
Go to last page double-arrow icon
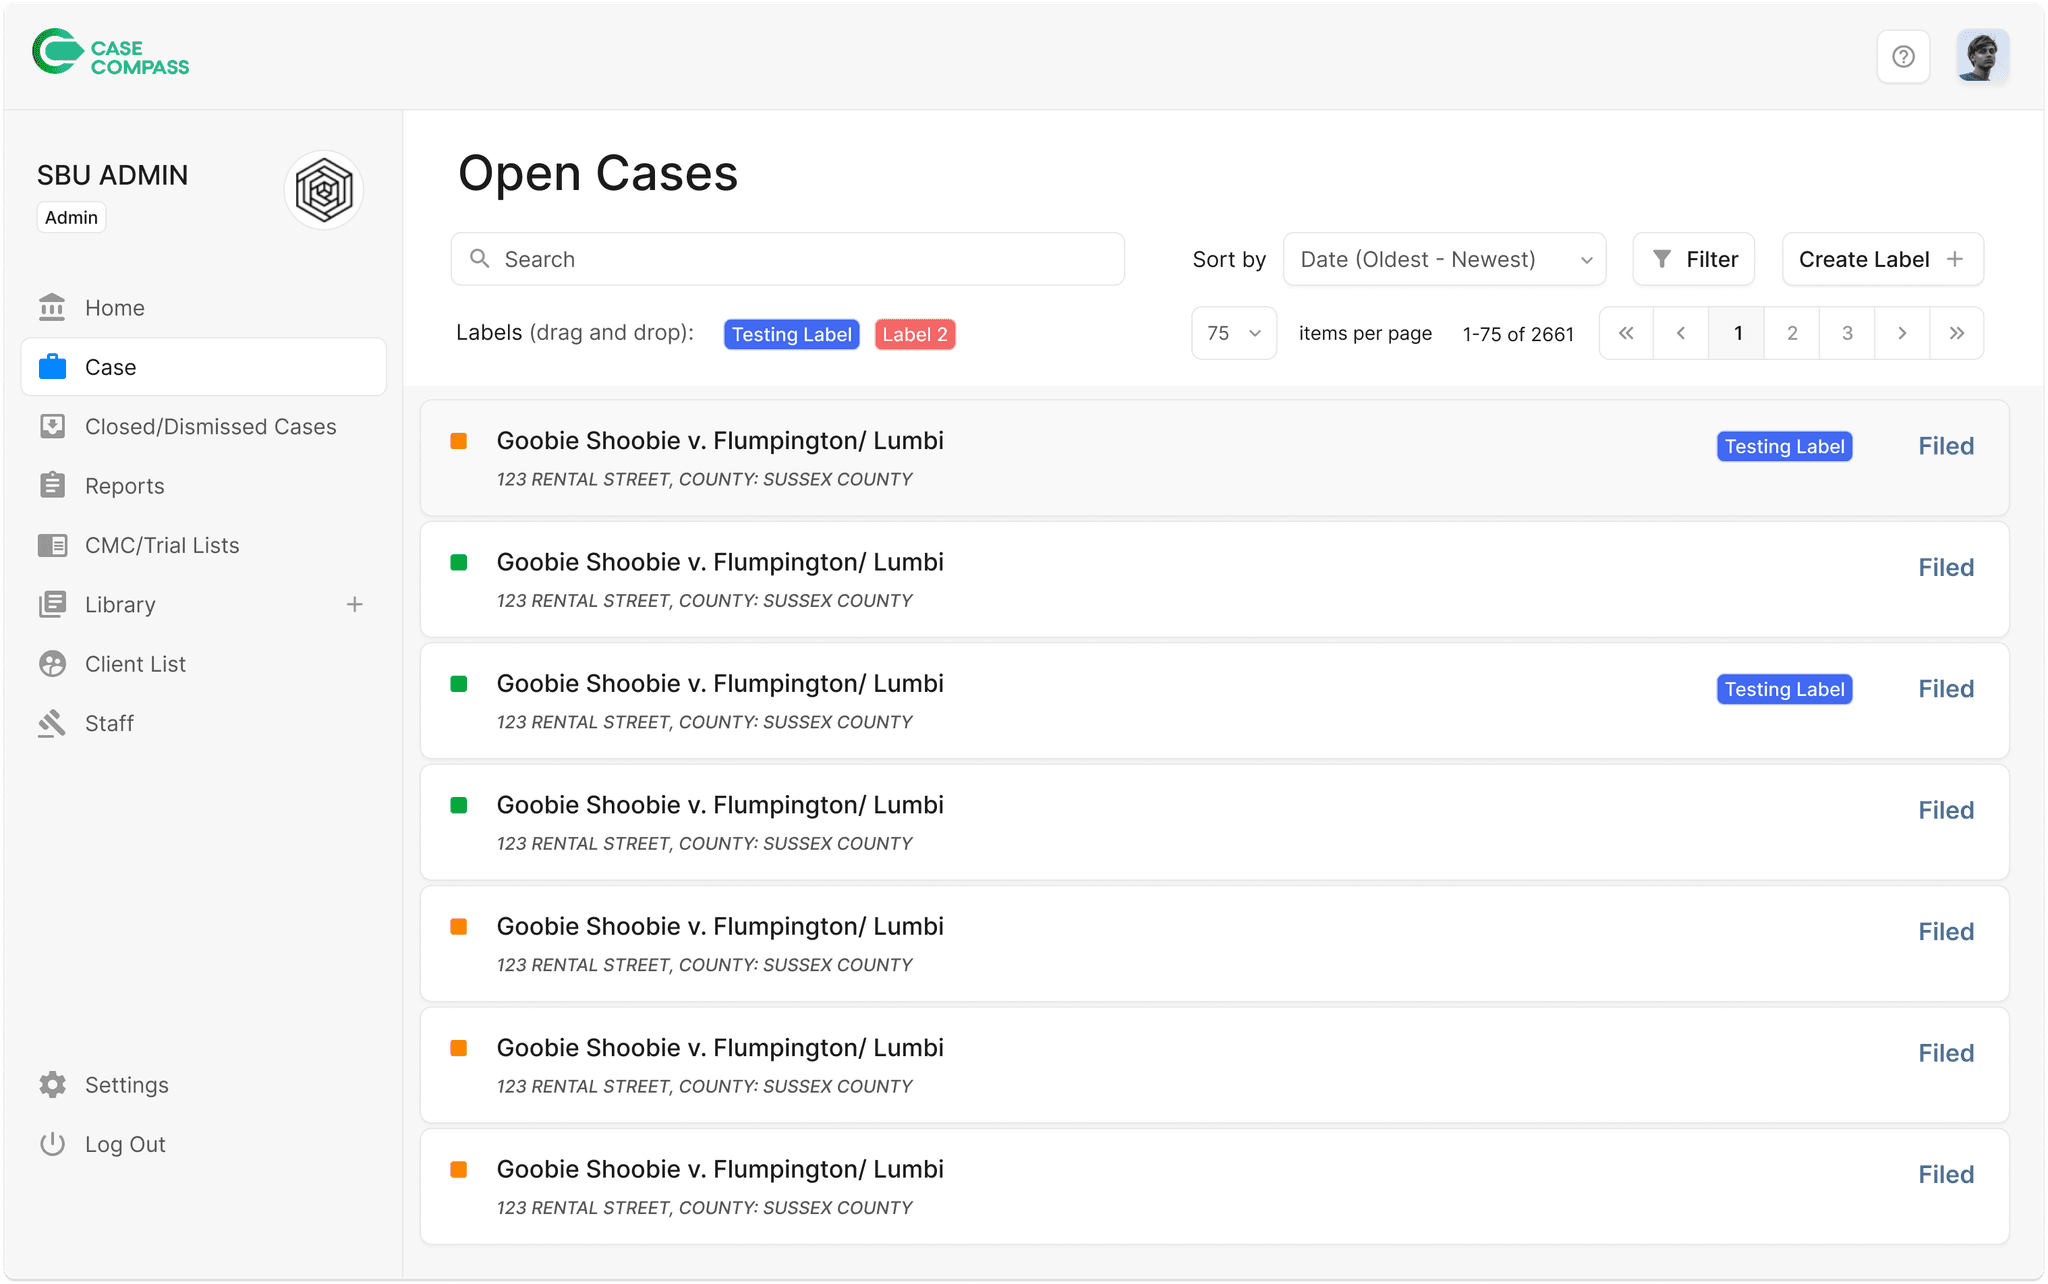(1957, 333)
